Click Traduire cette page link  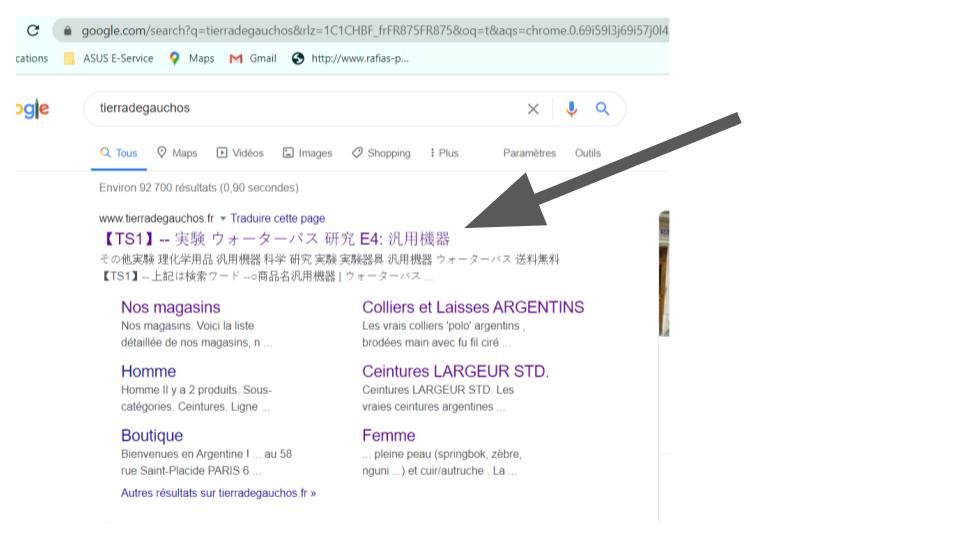(278, 219)
